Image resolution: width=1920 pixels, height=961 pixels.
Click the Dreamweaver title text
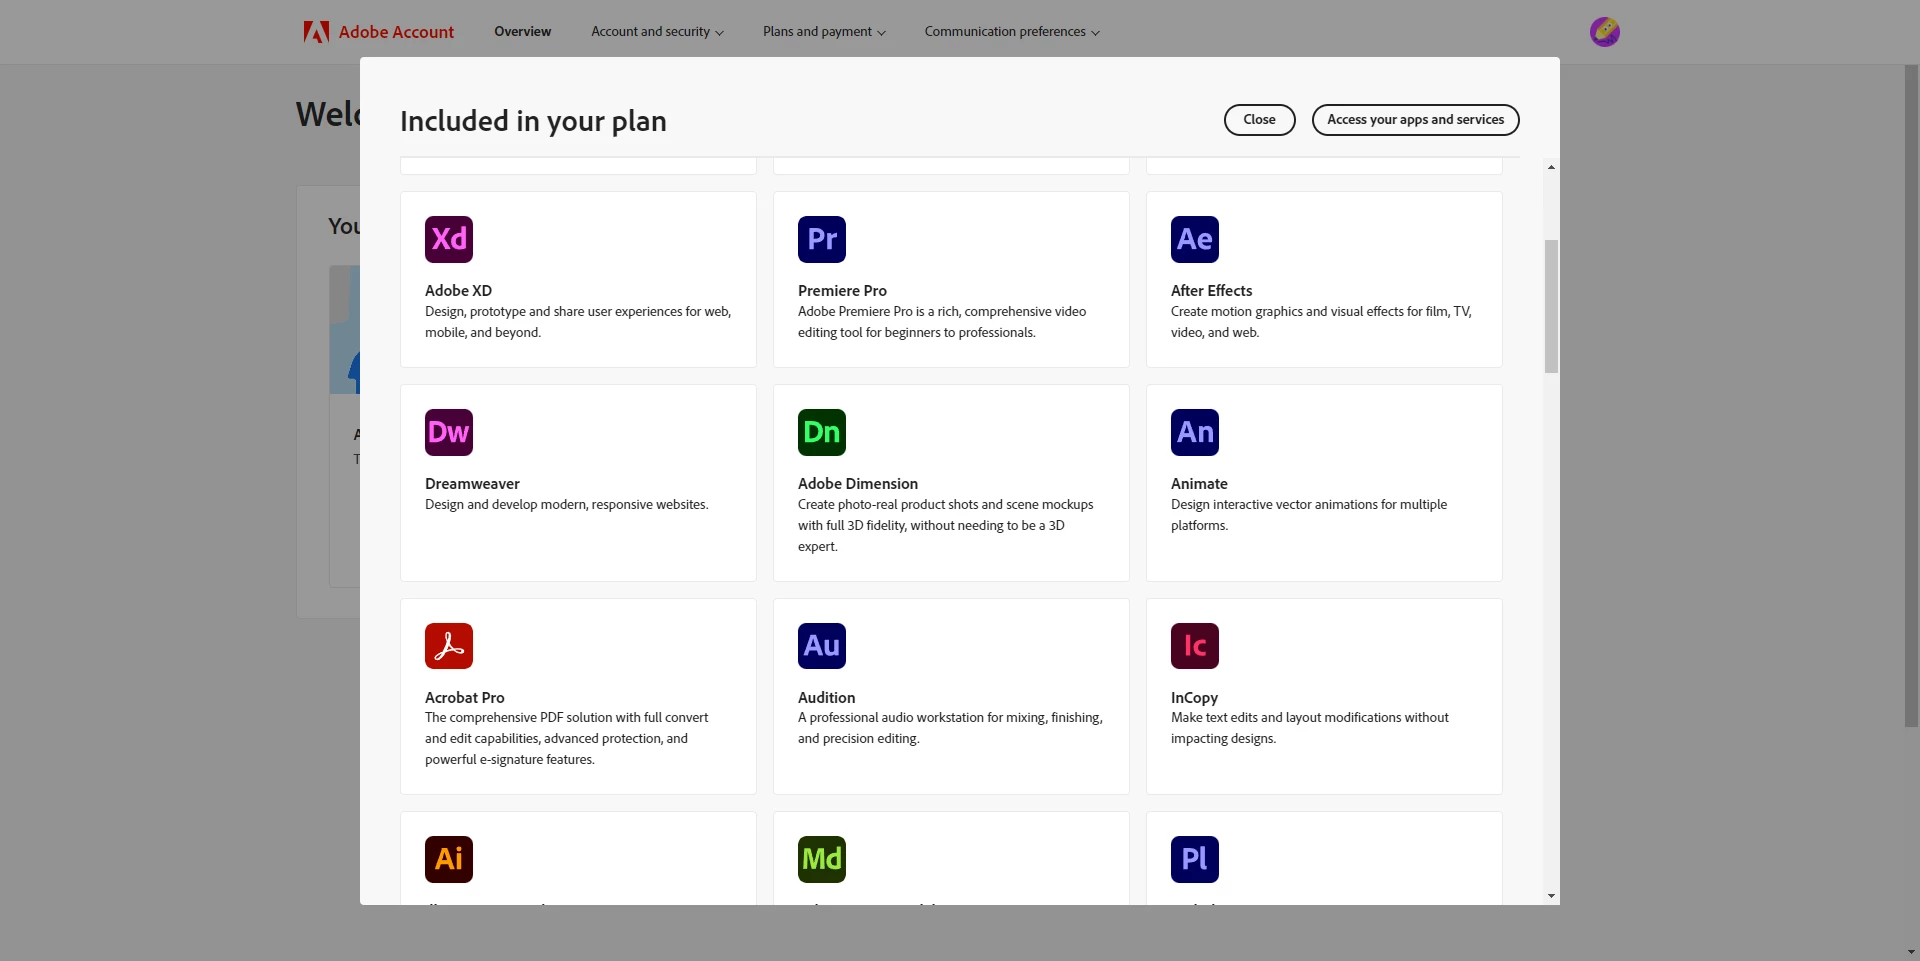[x=472, y=484]
